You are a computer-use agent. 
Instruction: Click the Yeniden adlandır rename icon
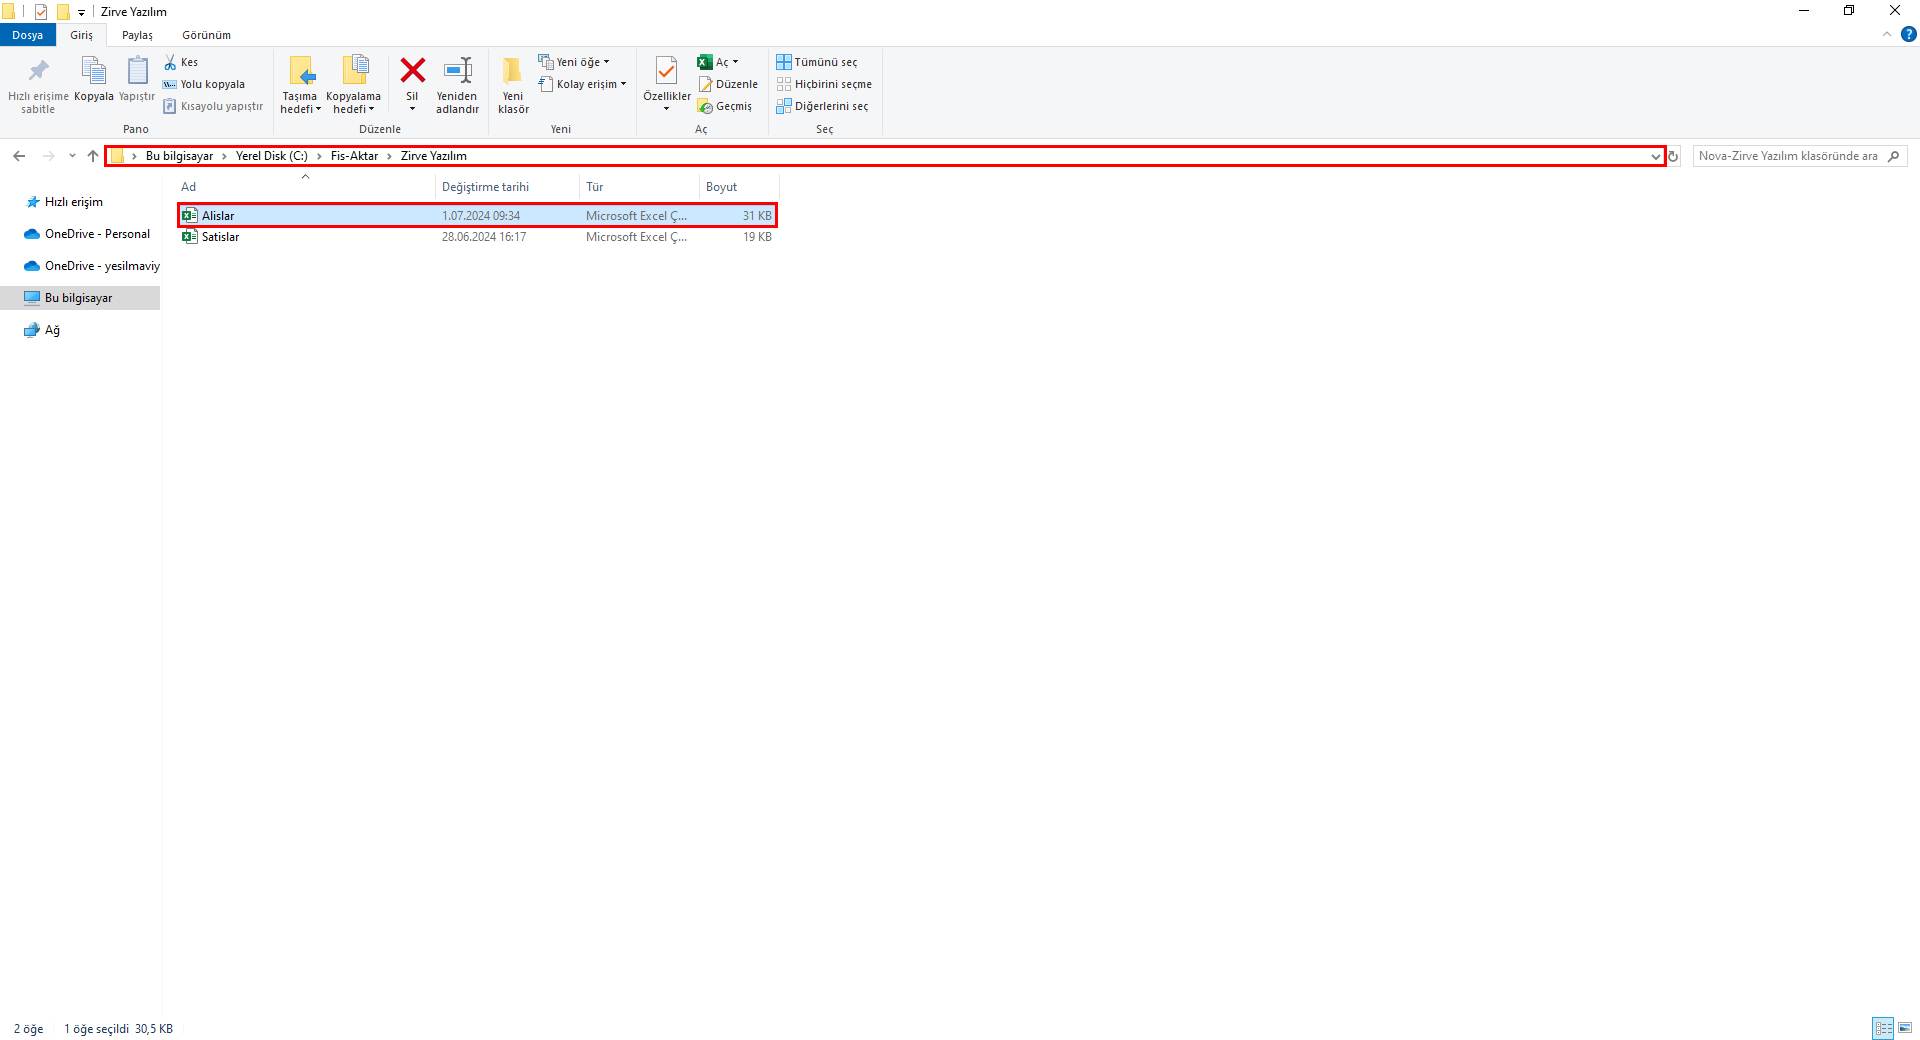pos(457,71)
